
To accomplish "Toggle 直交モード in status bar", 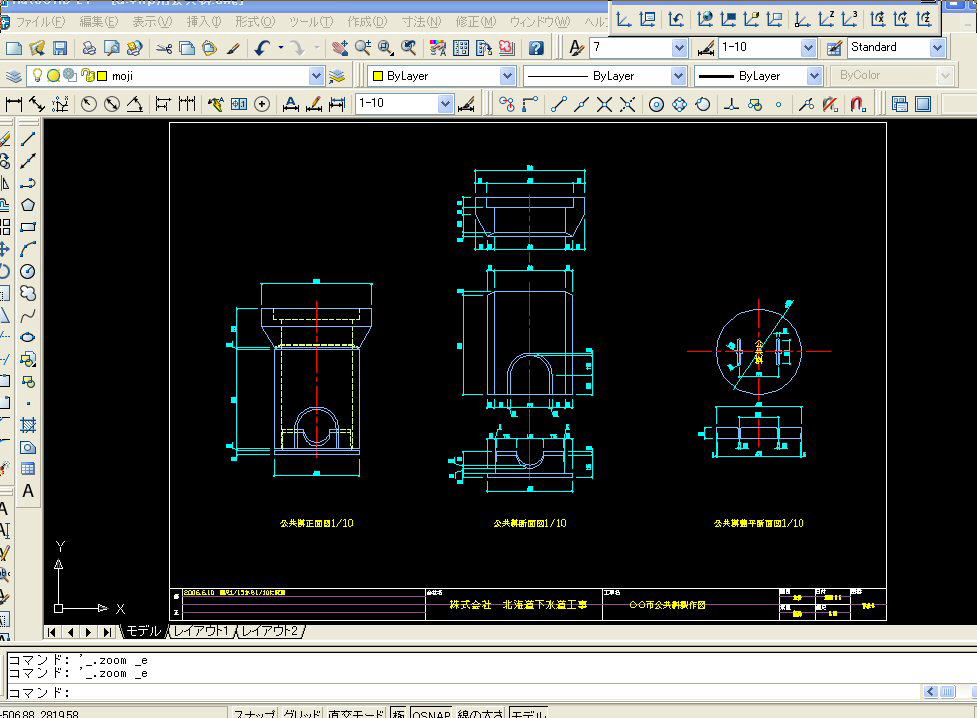I will 357,713.
